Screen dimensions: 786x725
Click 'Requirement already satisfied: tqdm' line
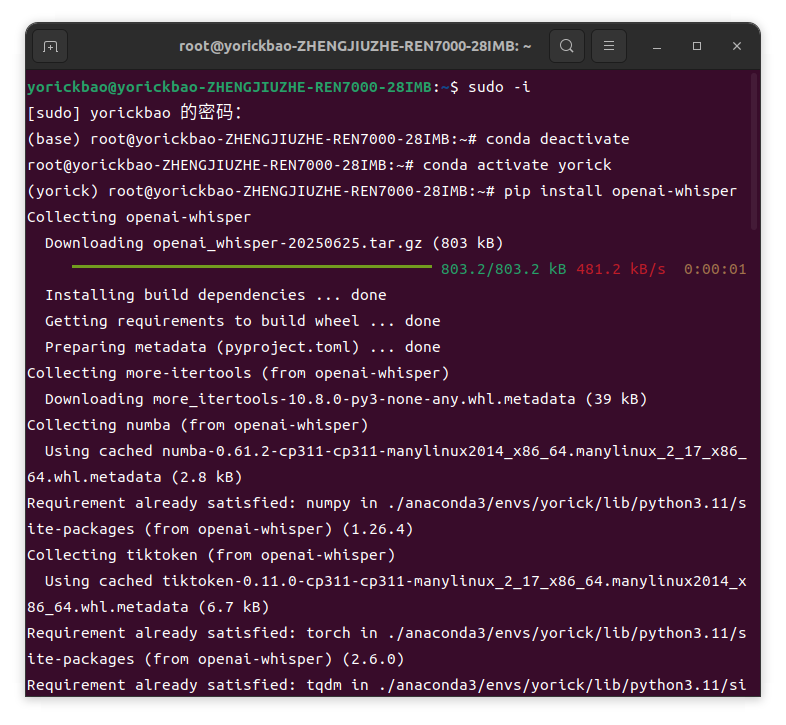(x=387, y=685)
